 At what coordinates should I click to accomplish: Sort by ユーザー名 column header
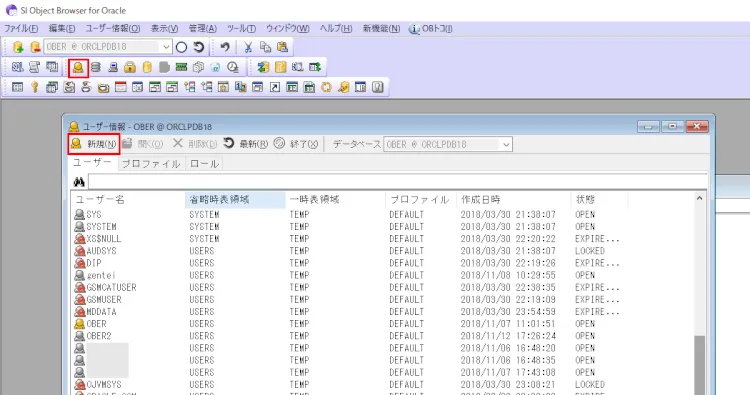[128, 199]
